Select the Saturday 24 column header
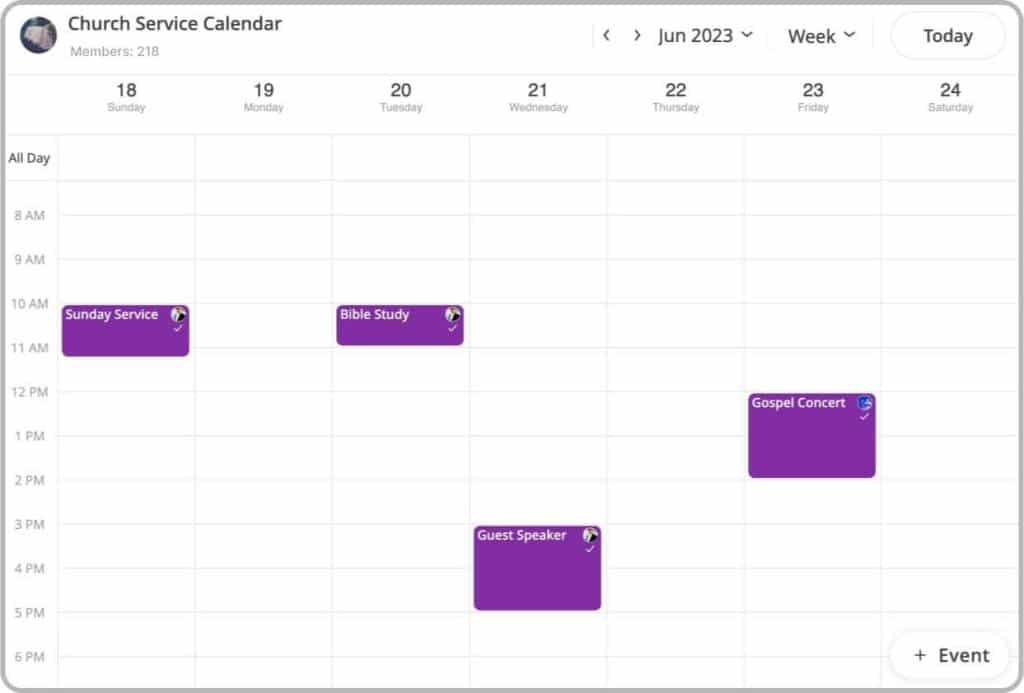1024x693 pixels. click(949, 97)
